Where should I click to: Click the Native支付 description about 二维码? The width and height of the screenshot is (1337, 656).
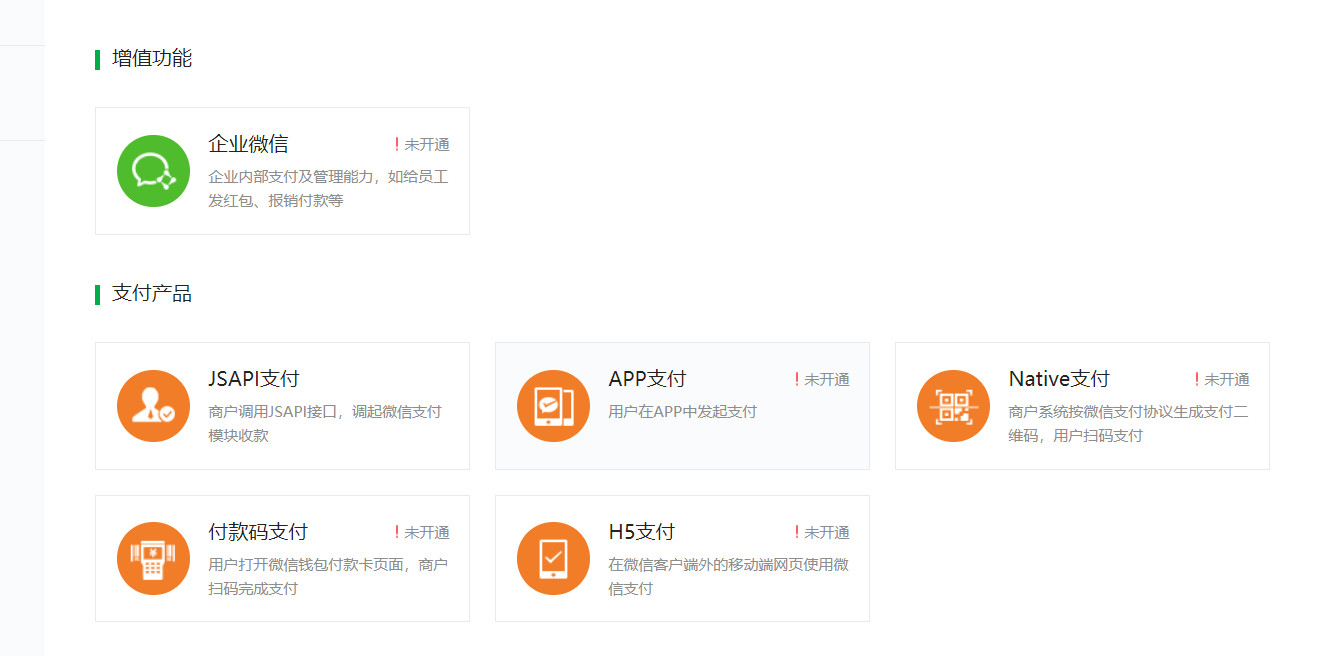[1128, 424]
